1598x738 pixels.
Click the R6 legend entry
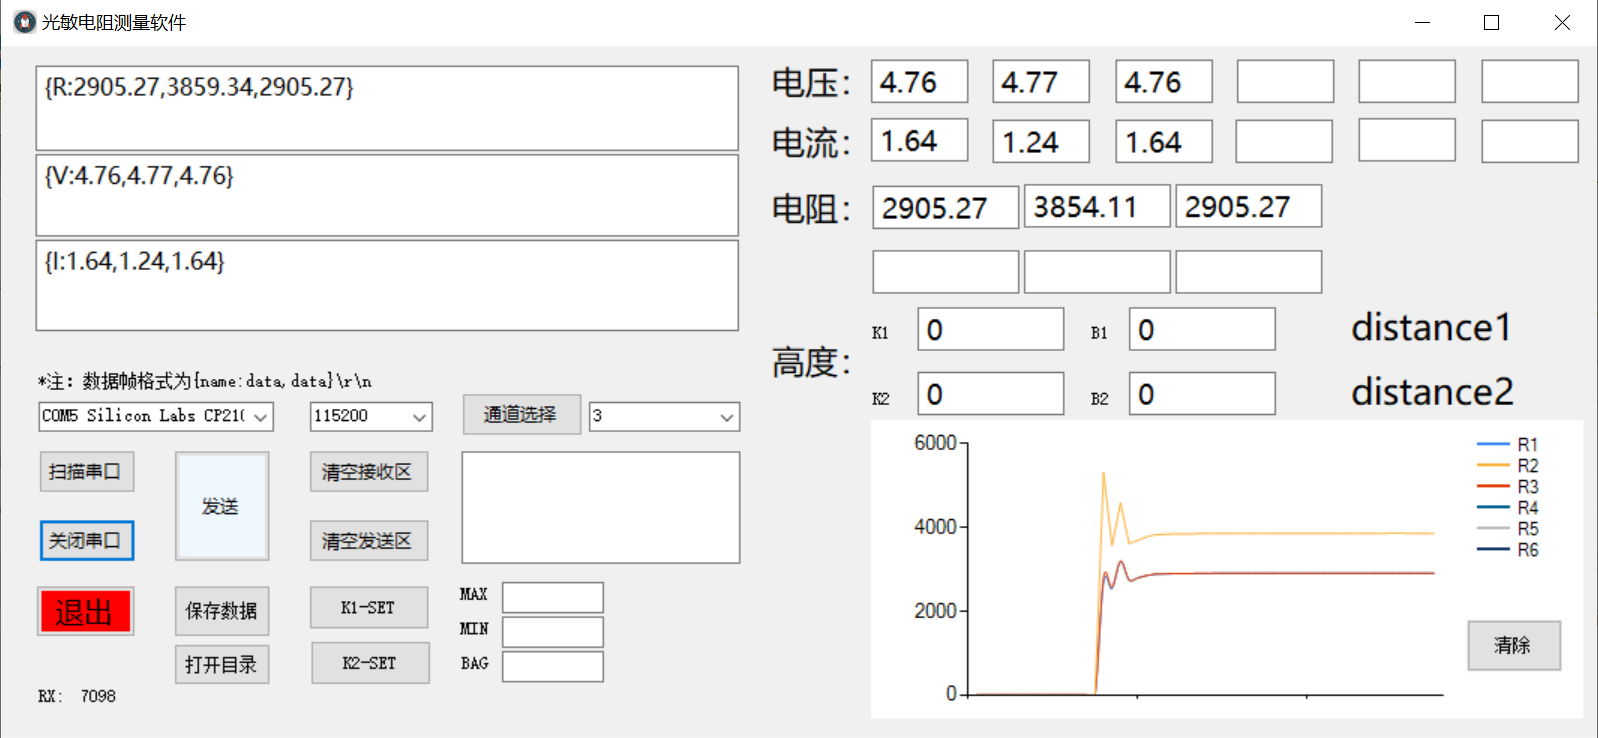(x=1508, y=550)
